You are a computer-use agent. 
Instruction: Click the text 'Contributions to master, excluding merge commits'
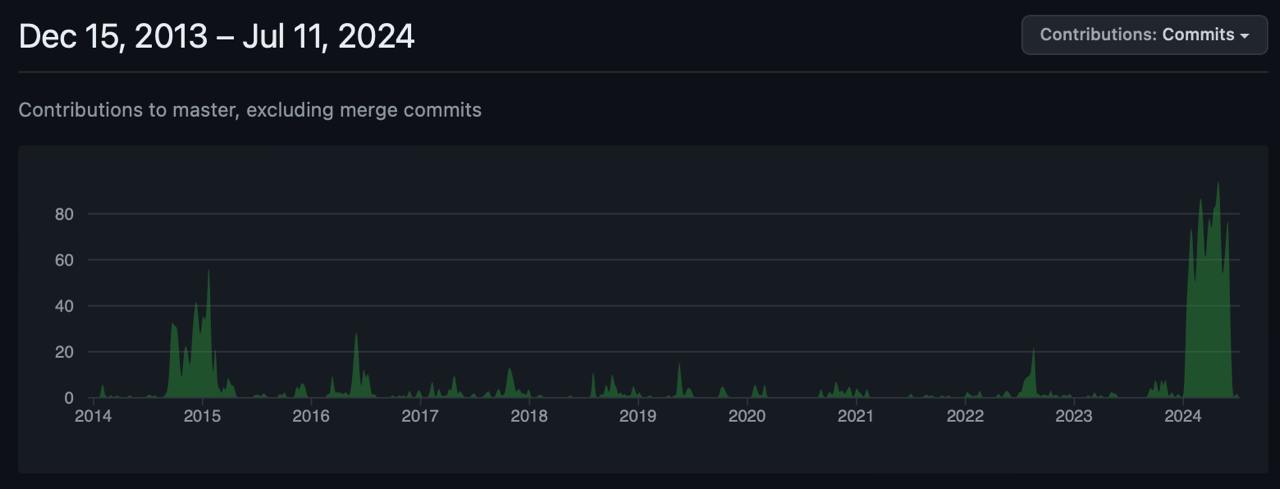tap(250, 110)
